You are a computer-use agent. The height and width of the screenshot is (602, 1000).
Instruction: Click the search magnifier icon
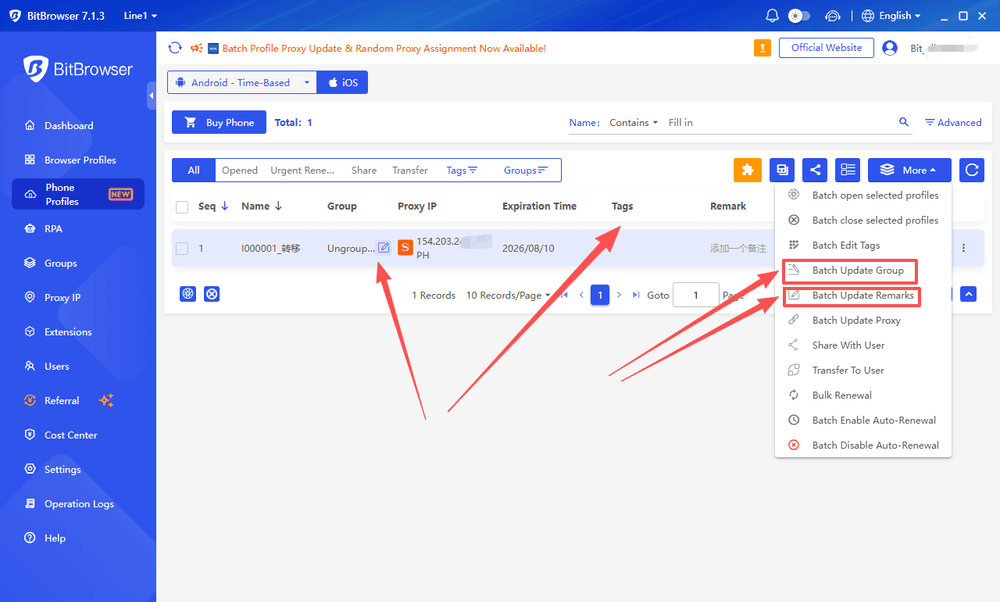[904, 122]
